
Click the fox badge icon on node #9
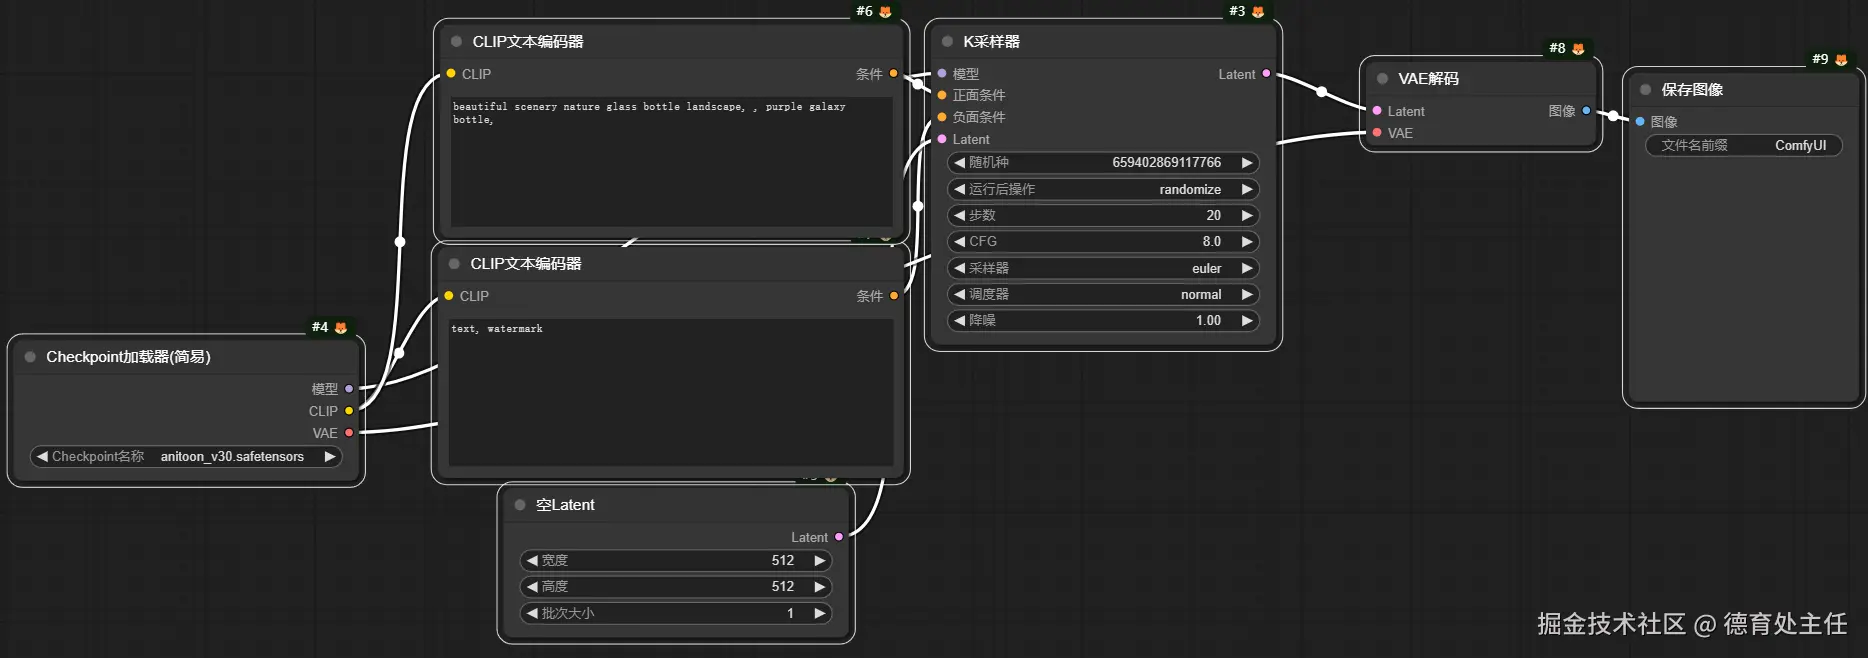click(x=1841, y=60)
